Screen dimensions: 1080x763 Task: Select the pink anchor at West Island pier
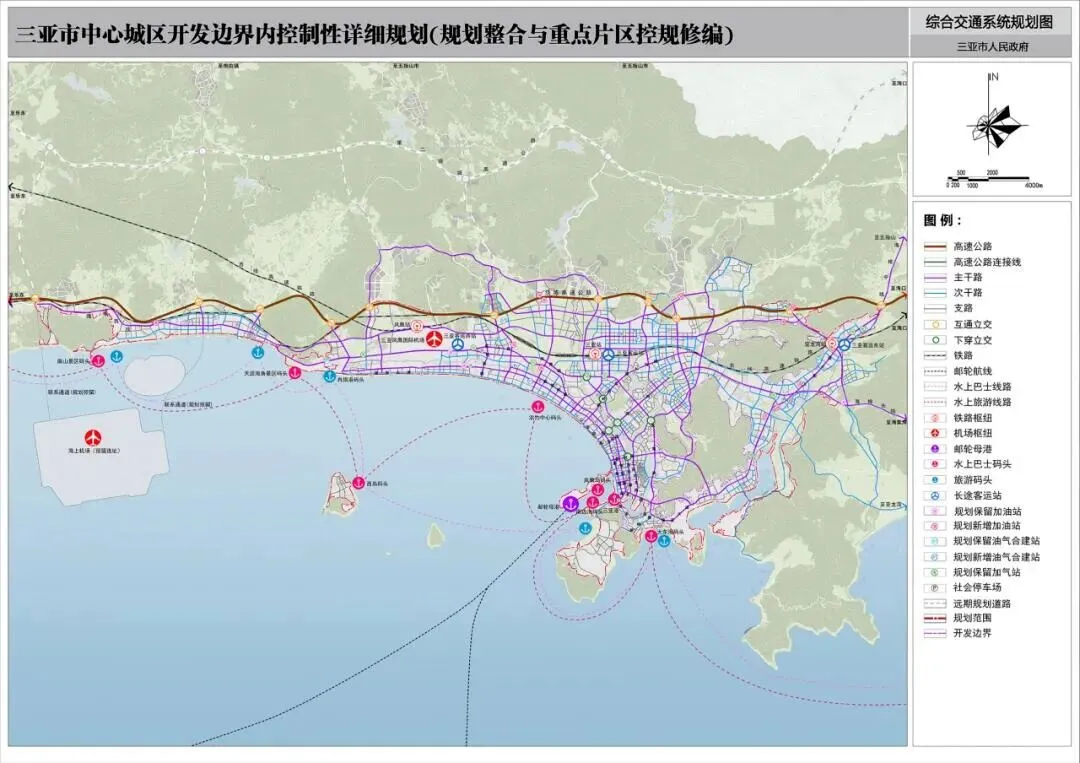(x=358, y=483)
